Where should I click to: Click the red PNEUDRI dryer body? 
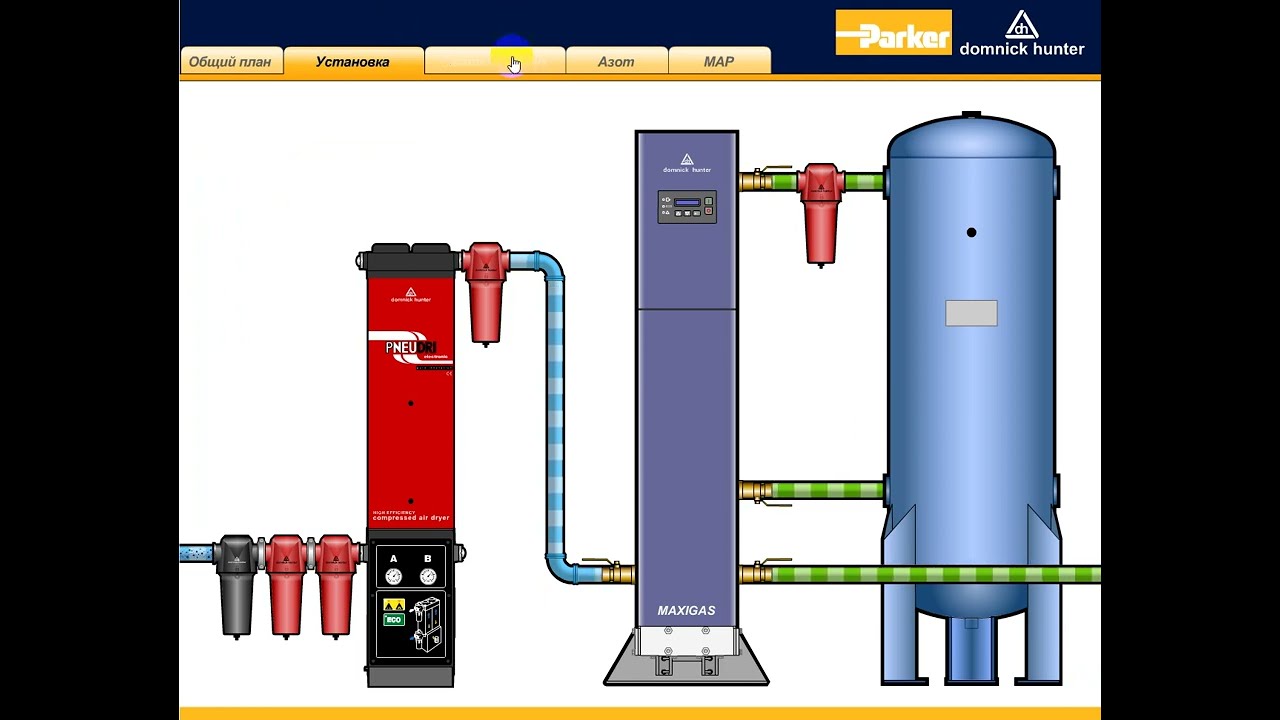click(410, 405)
